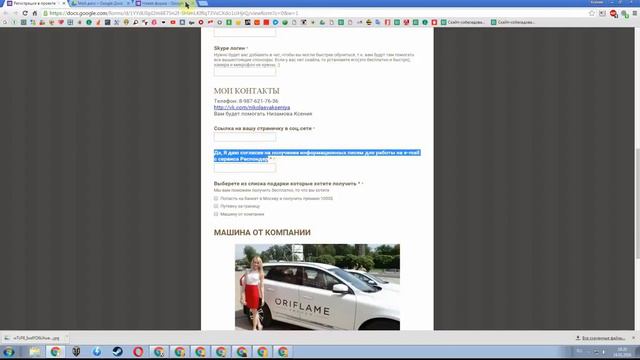The image size is (640, 360).
Task: Open the downloaded .jpg file in download bar
Action: (x=35, y=338)
